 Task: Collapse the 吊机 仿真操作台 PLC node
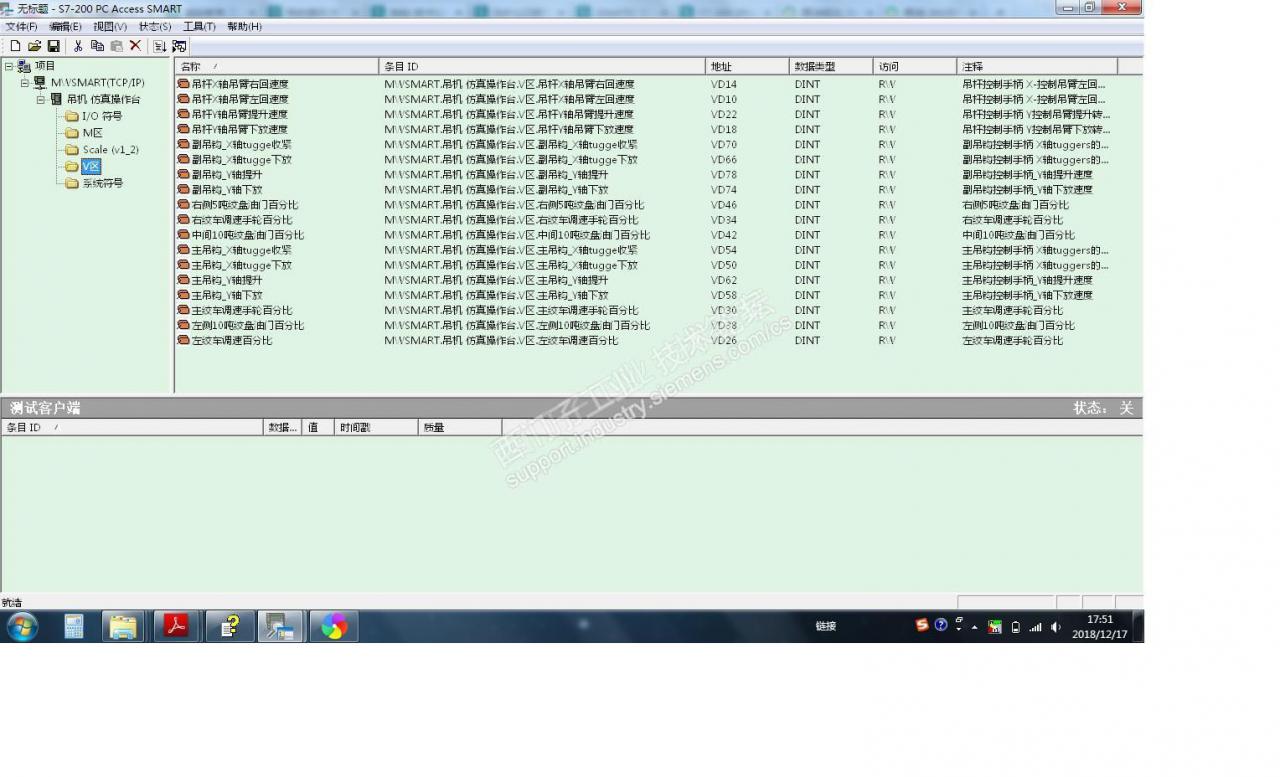pos(41,99)
